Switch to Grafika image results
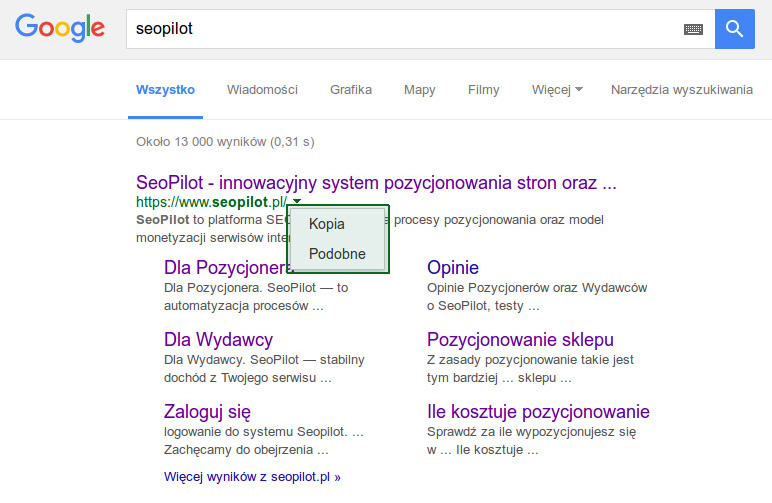 click(x=351, y=90)
